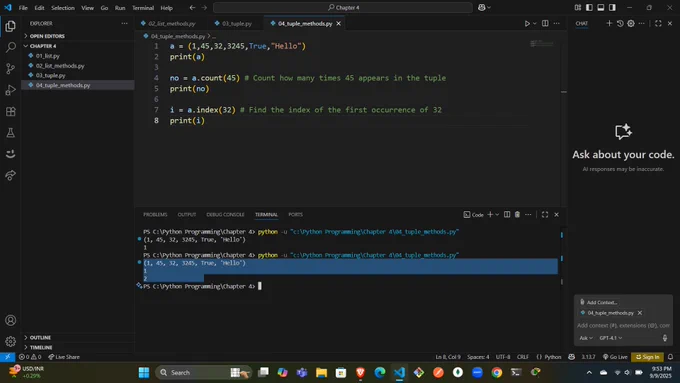Click Live Share in status bar
The height and width of the screenshot is (383, 680).
64,357
